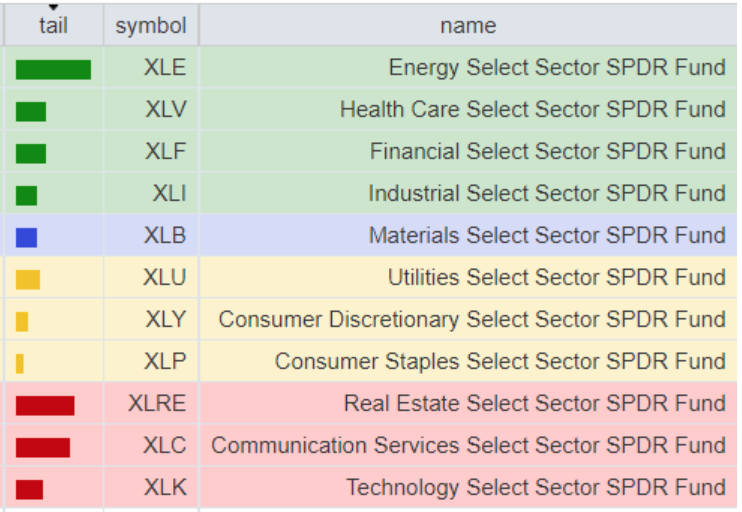Select the XLF symbol cell

tap(165, 152)
